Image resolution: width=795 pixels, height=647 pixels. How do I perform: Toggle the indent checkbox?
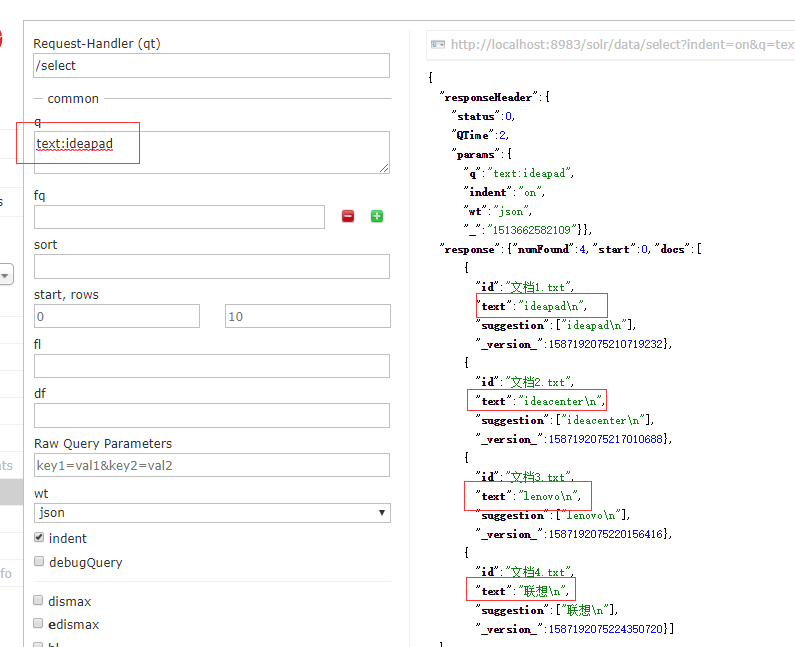pos(39,537)
